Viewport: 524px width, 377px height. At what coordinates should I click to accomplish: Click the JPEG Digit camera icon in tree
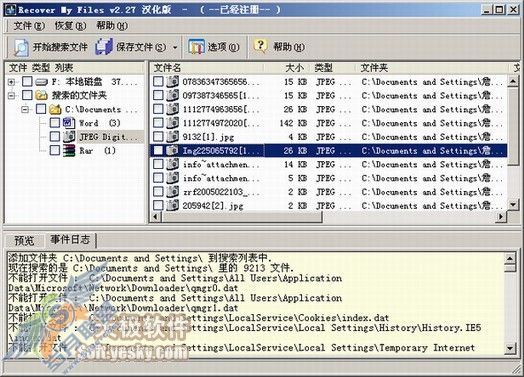coord(69,137)
